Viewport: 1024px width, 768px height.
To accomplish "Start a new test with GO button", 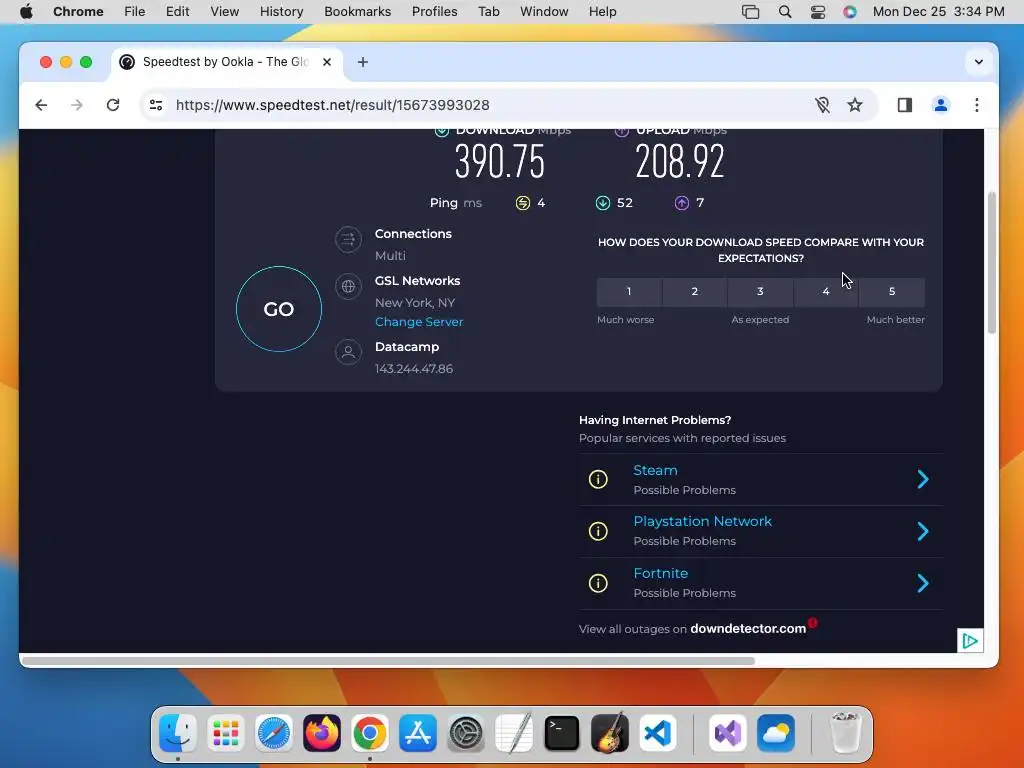I will pos(279,309).
